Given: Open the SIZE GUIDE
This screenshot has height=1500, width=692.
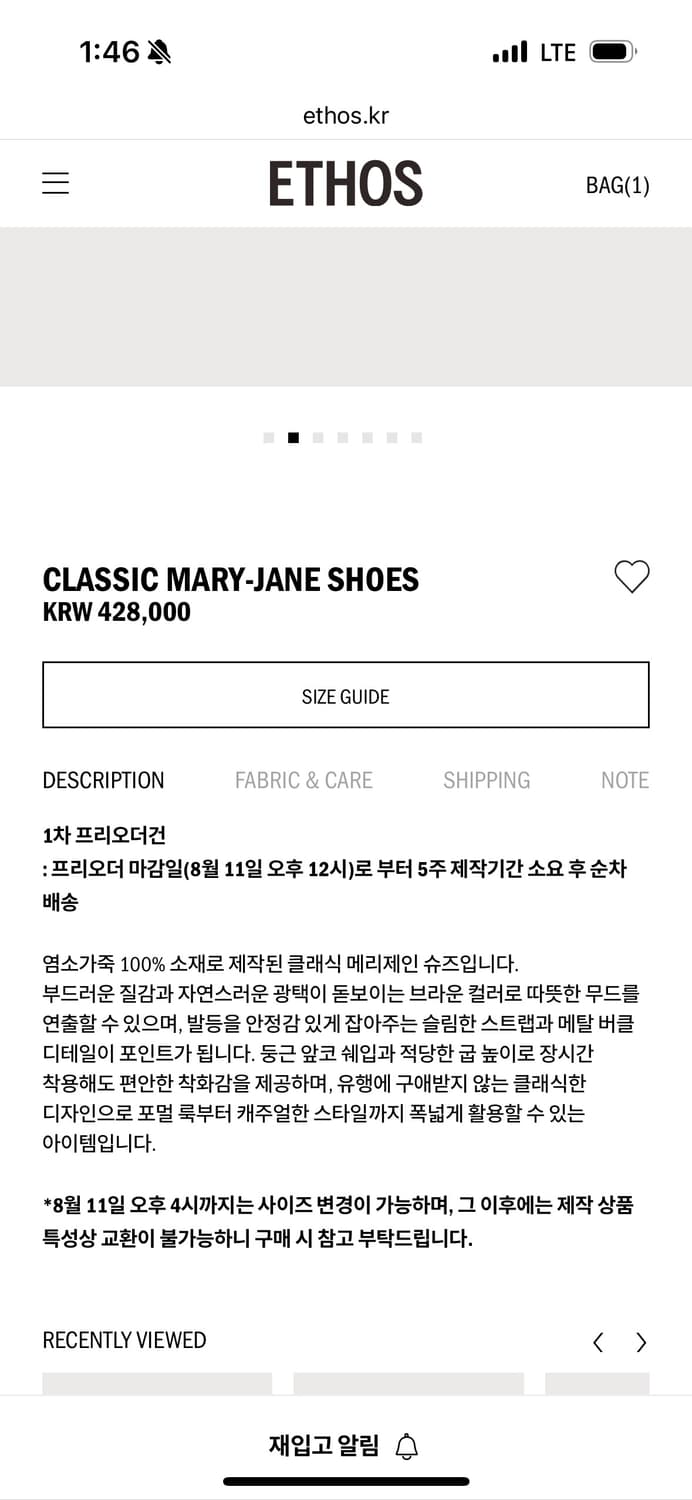Looking at the screenshot, I should pos(346,695).
